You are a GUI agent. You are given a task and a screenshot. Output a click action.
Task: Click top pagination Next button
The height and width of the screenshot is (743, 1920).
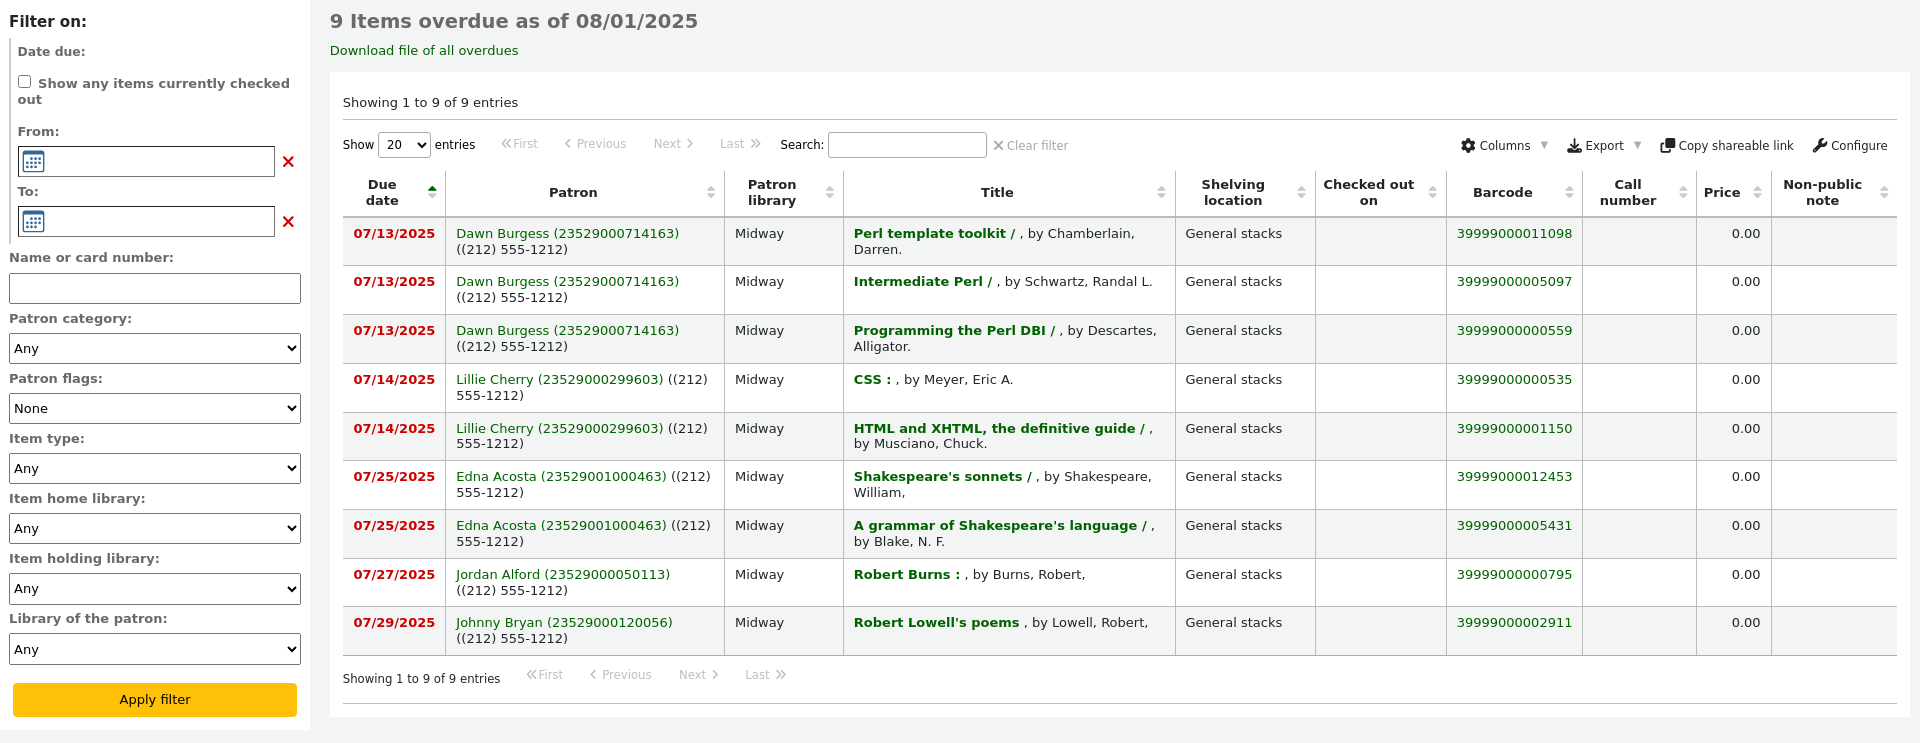(673, 144)
